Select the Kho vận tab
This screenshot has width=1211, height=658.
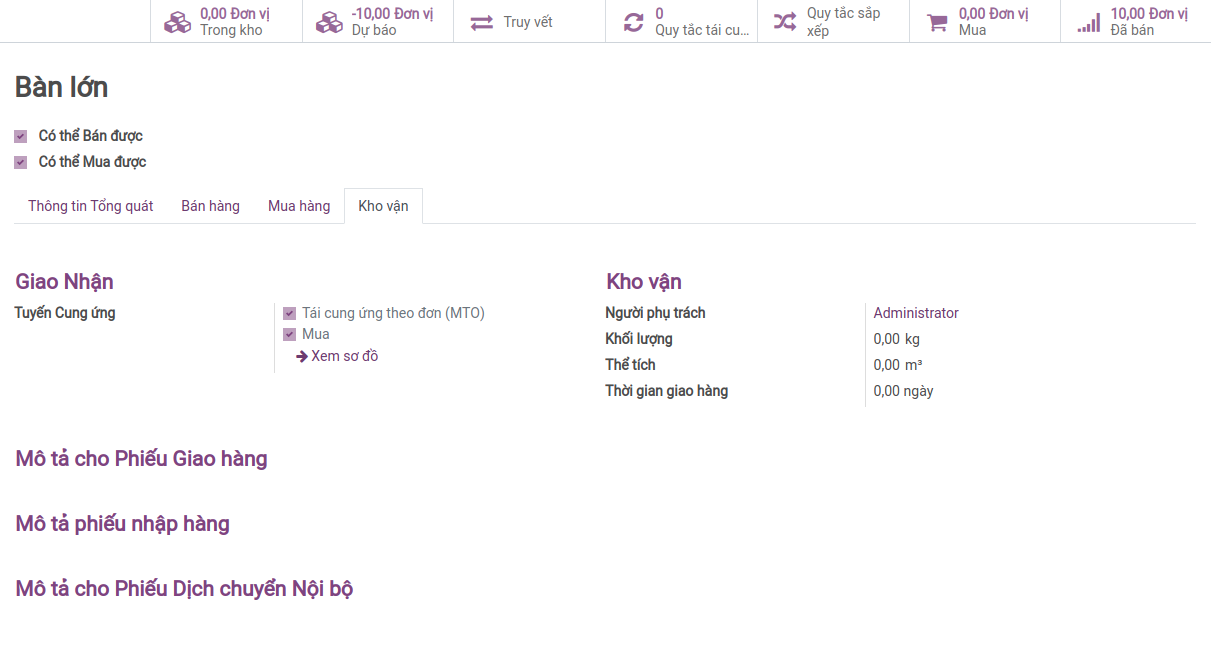[383, 206]
